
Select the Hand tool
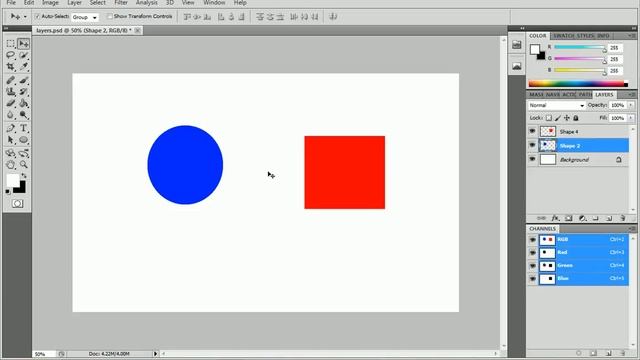point(11,164)
